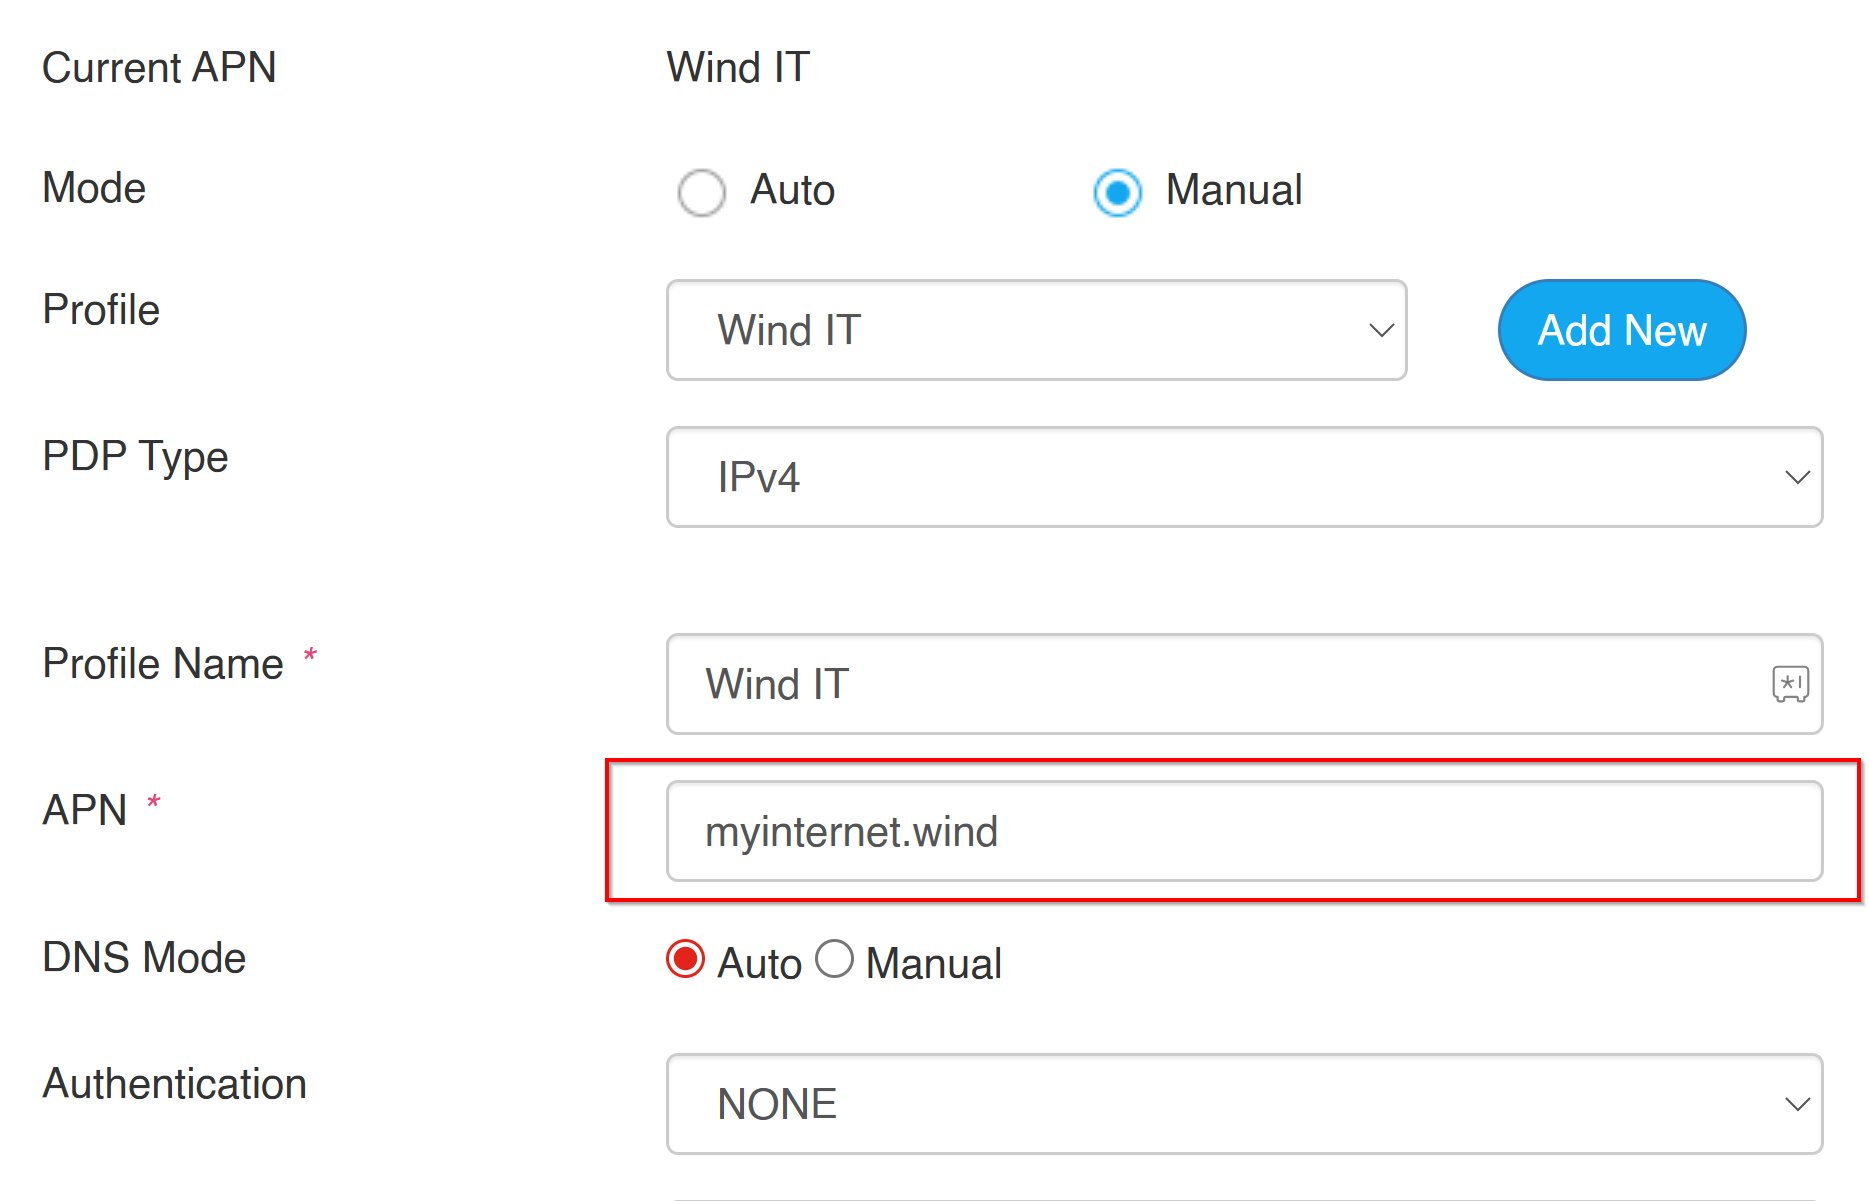Click the Authentication label

[174, 1084]
